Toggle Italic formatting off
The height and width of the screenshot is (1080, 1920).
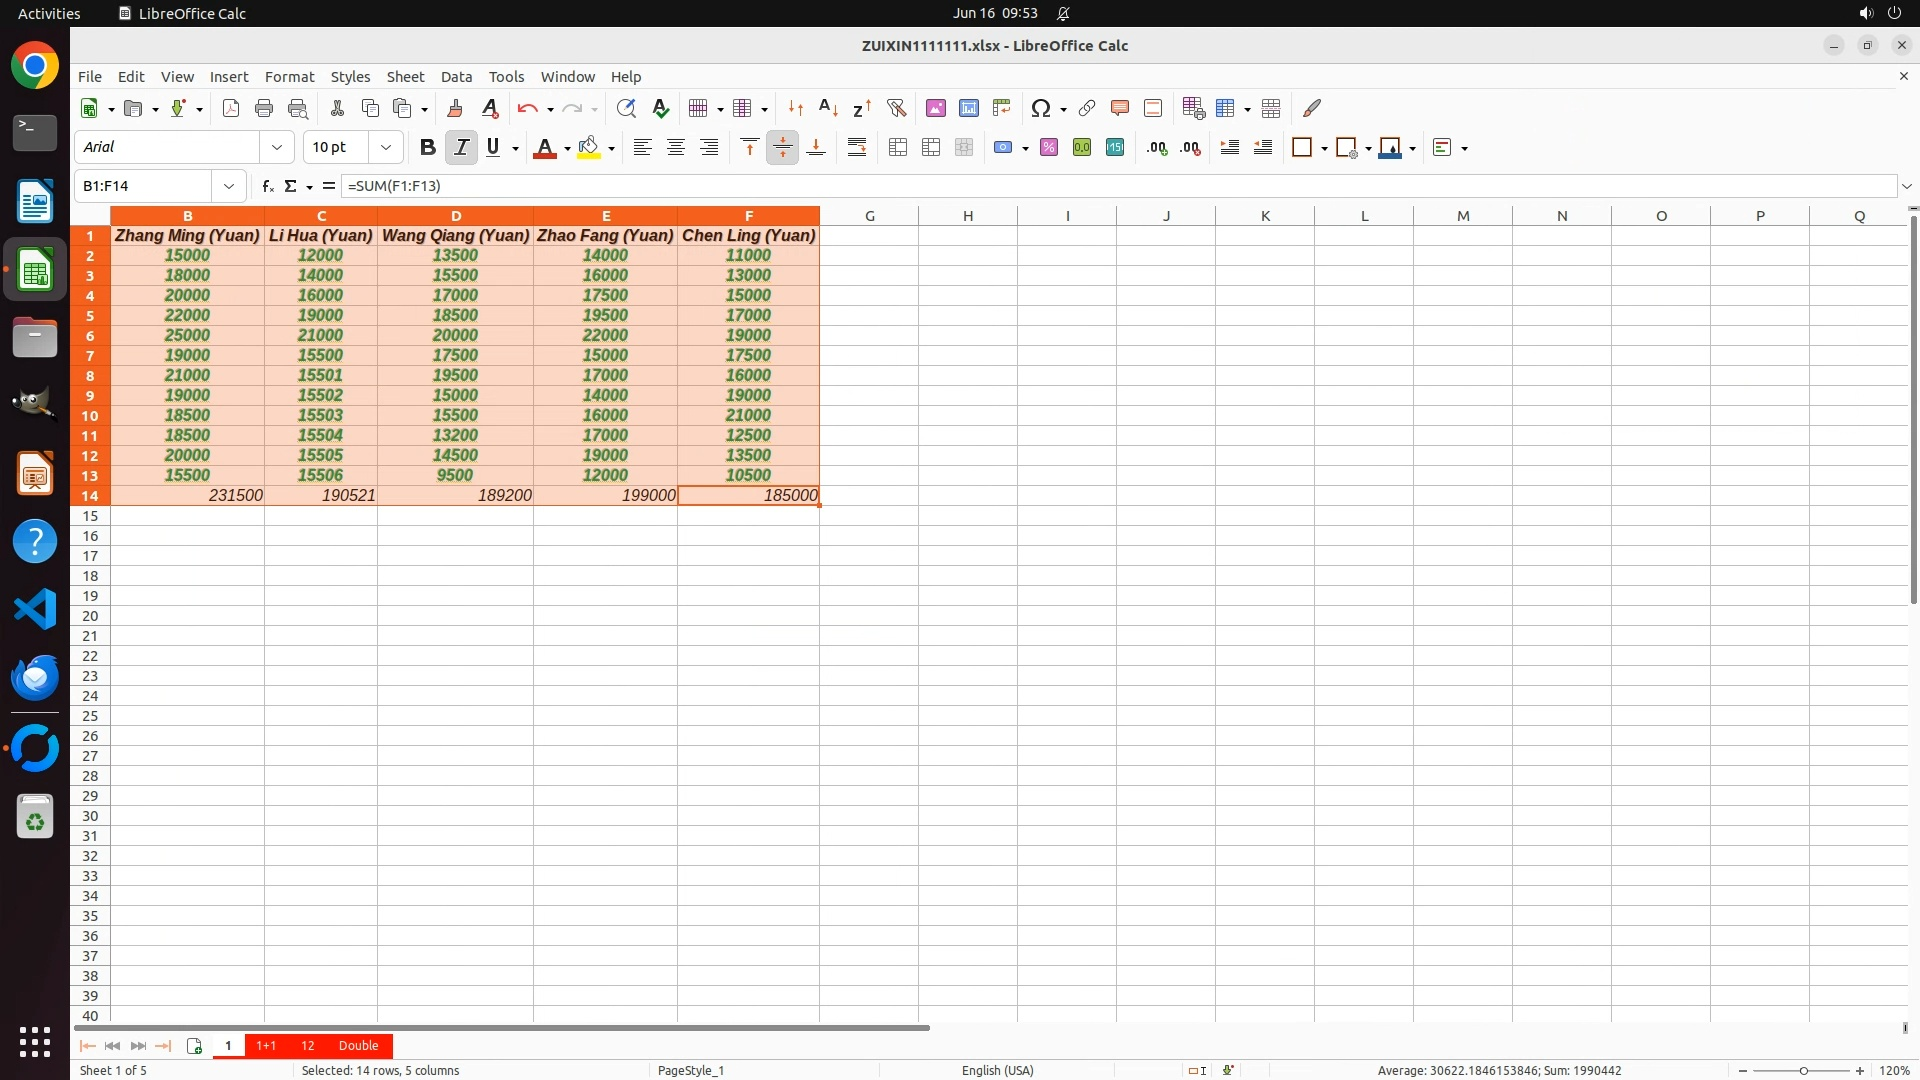(x=461, y=147)
